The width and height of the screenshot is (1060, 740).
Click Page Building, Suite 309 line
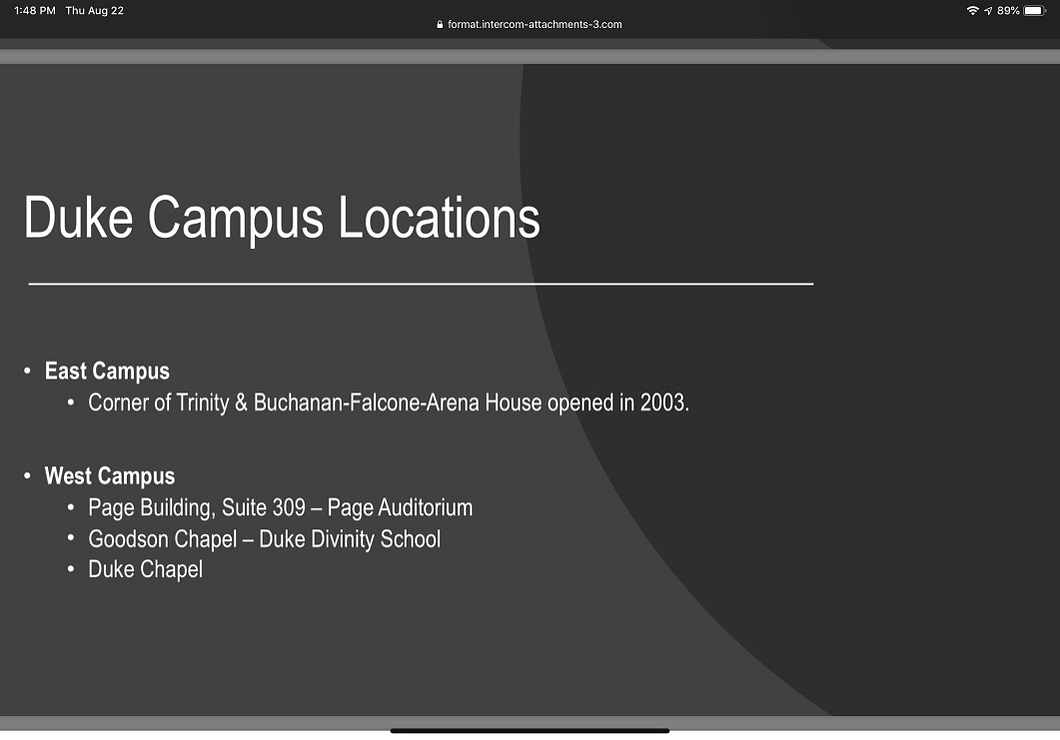[x=281, y=508]
